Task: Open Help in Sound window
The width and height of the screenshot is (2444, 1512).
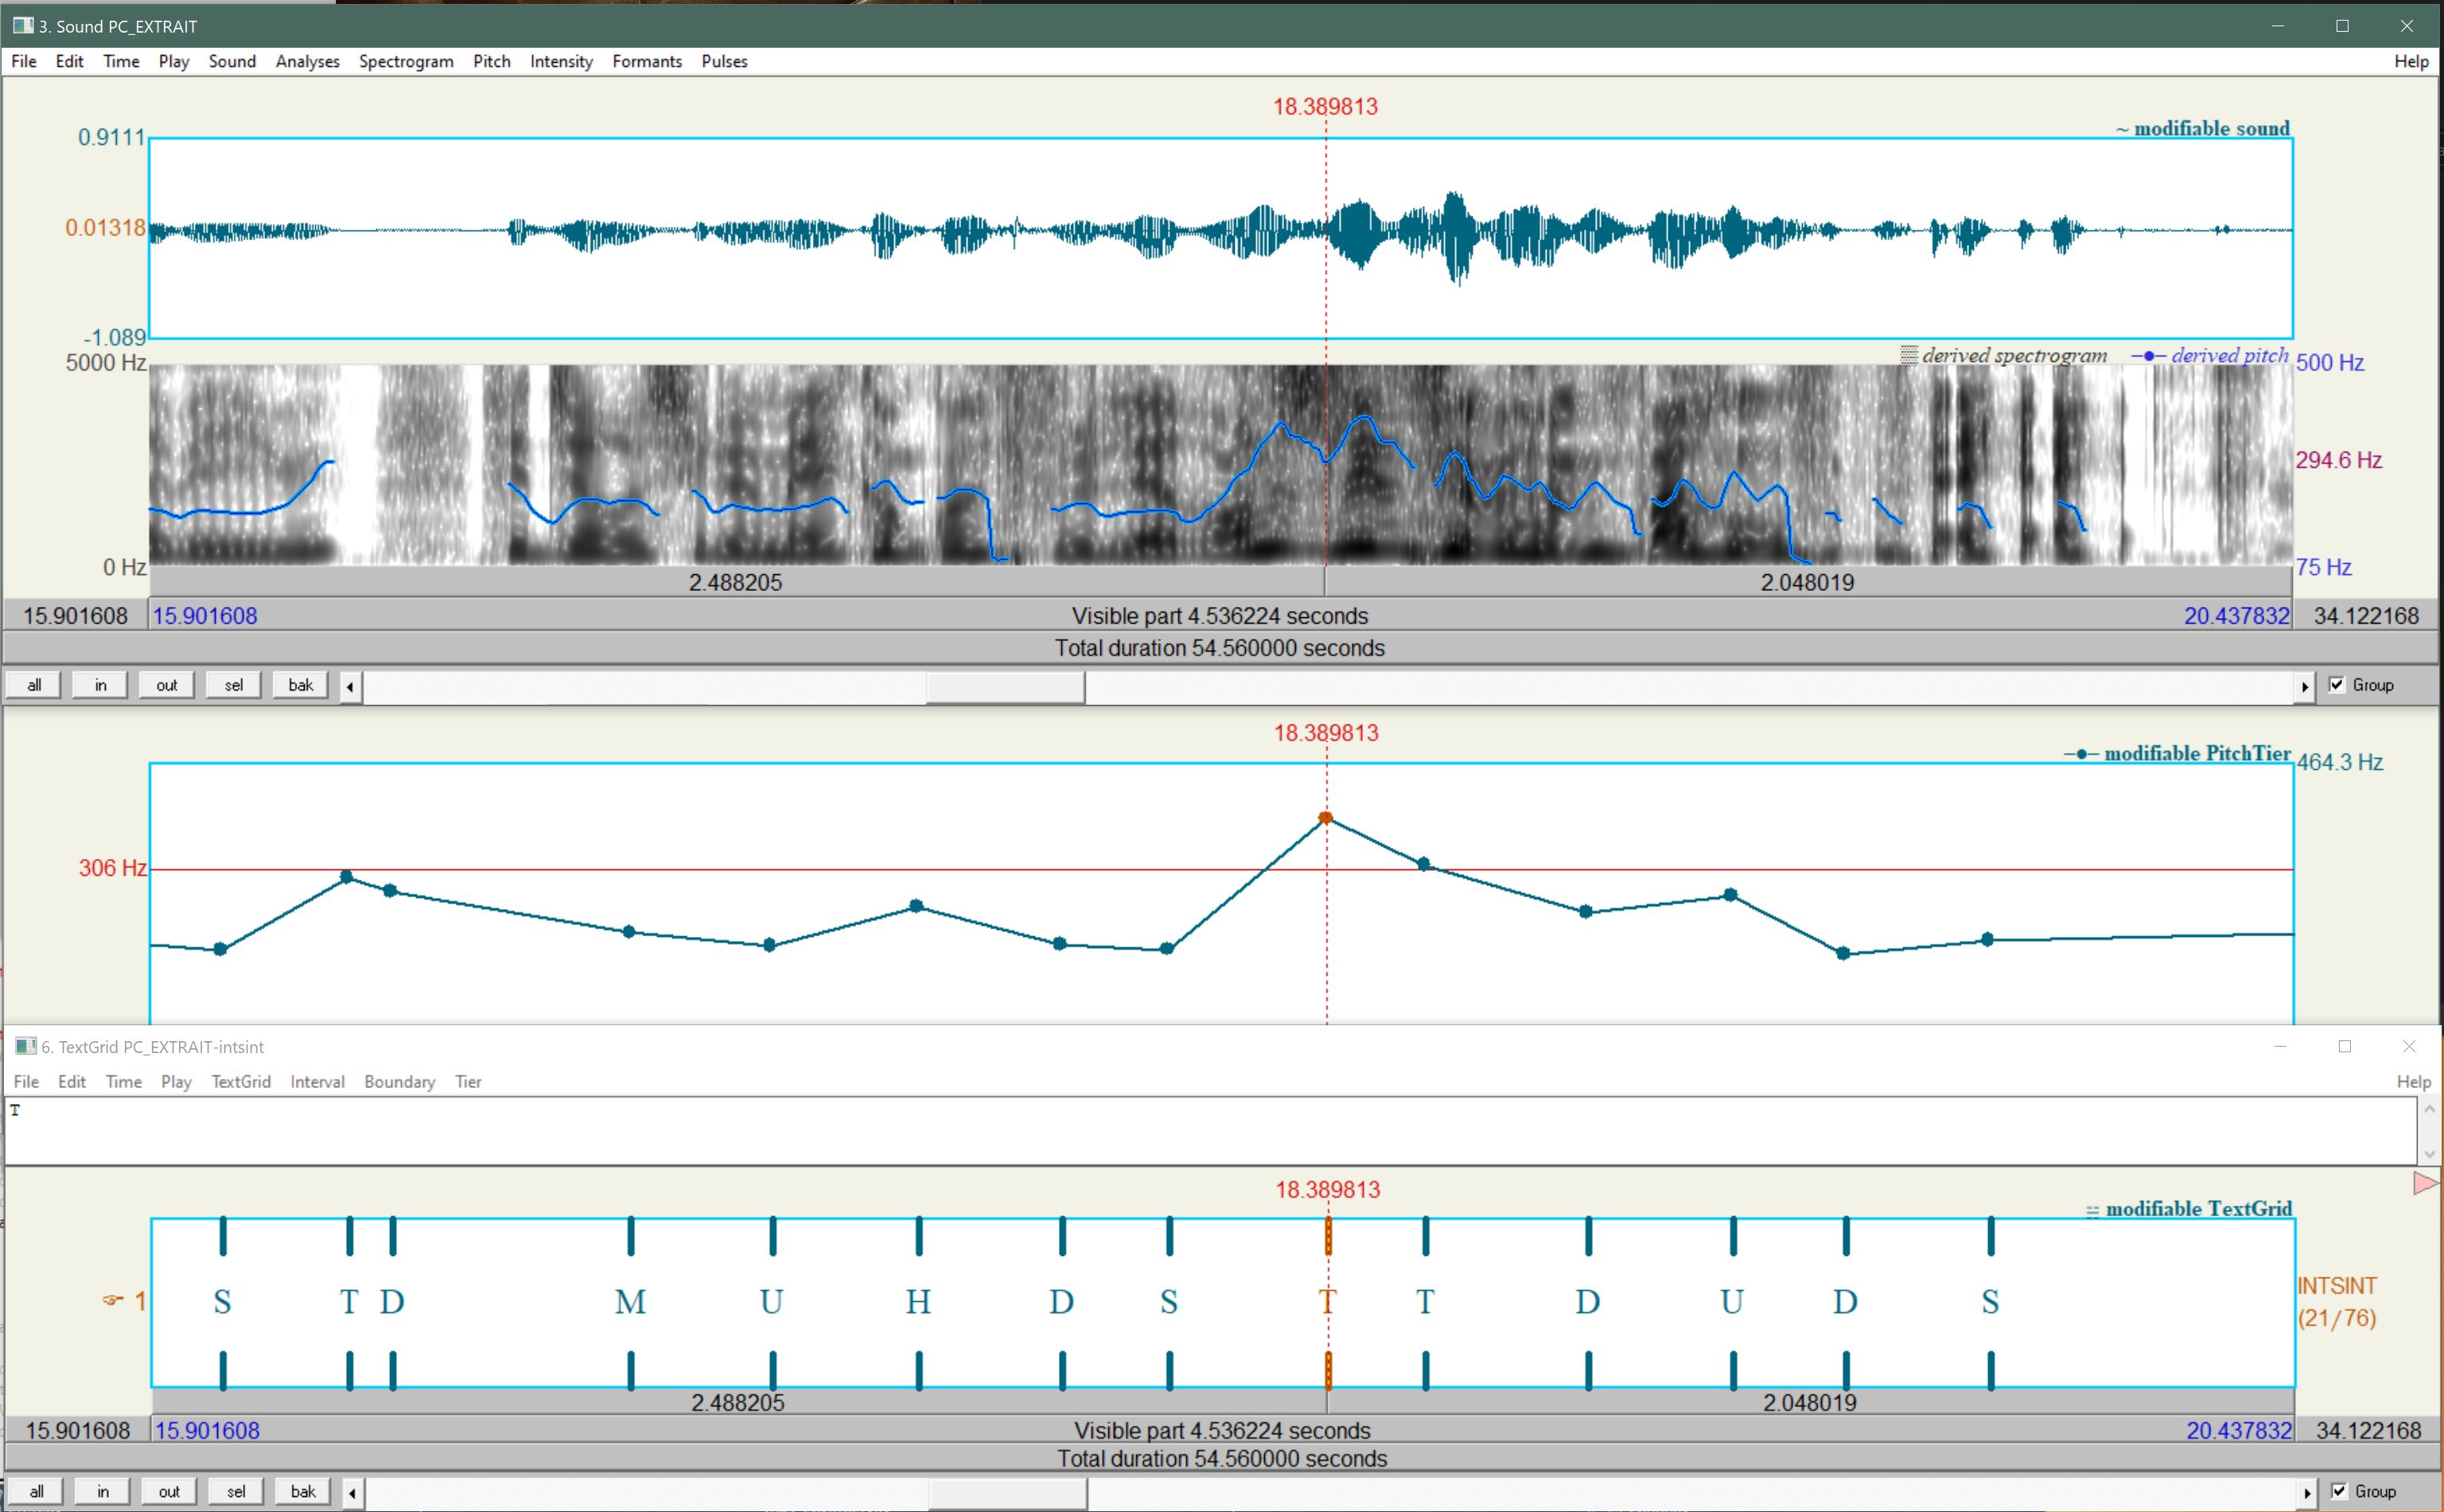Action: [2411, 61]
